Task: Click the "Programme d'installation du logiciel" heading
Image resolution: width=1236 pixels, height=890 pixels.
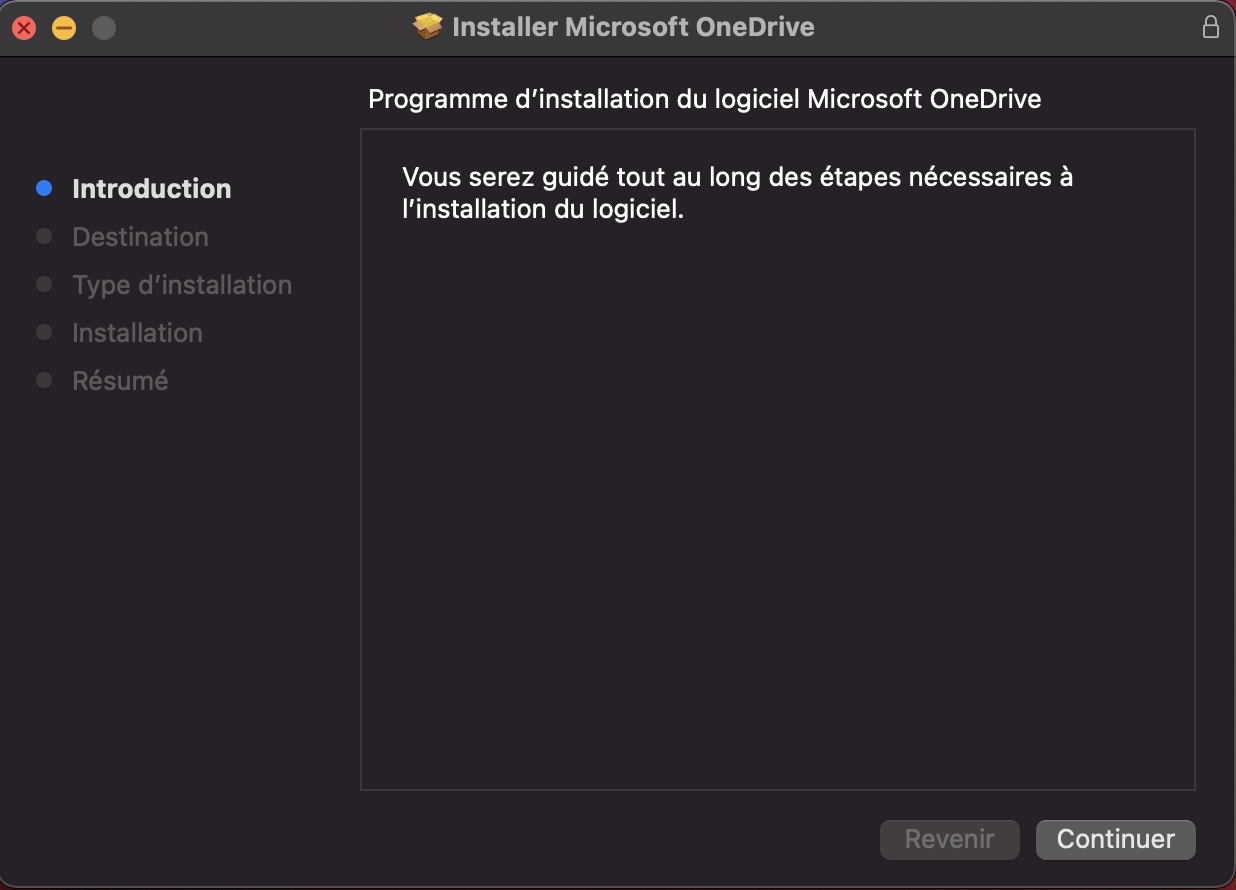Action: [x=704, y=99]
